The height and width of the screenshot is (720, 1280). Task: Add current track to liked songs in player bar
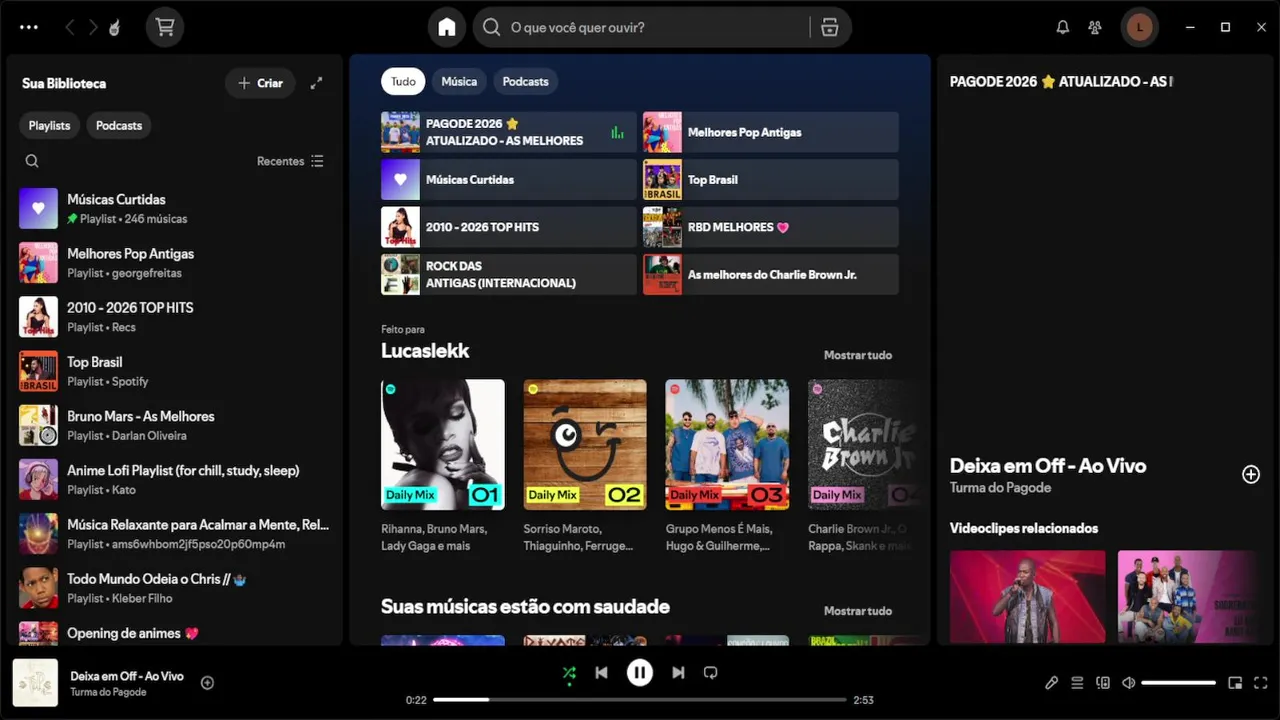[207, 683]
